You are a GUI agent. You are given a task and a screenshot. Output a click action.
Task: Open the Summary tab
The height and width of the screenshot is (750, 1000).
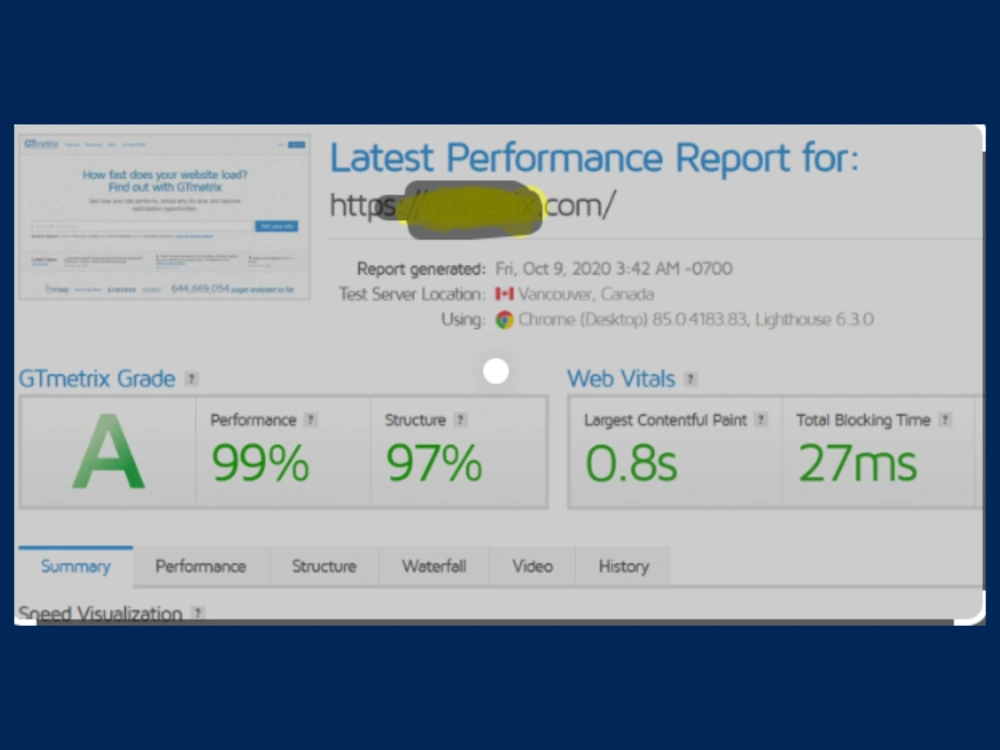(x=75, y=566)
